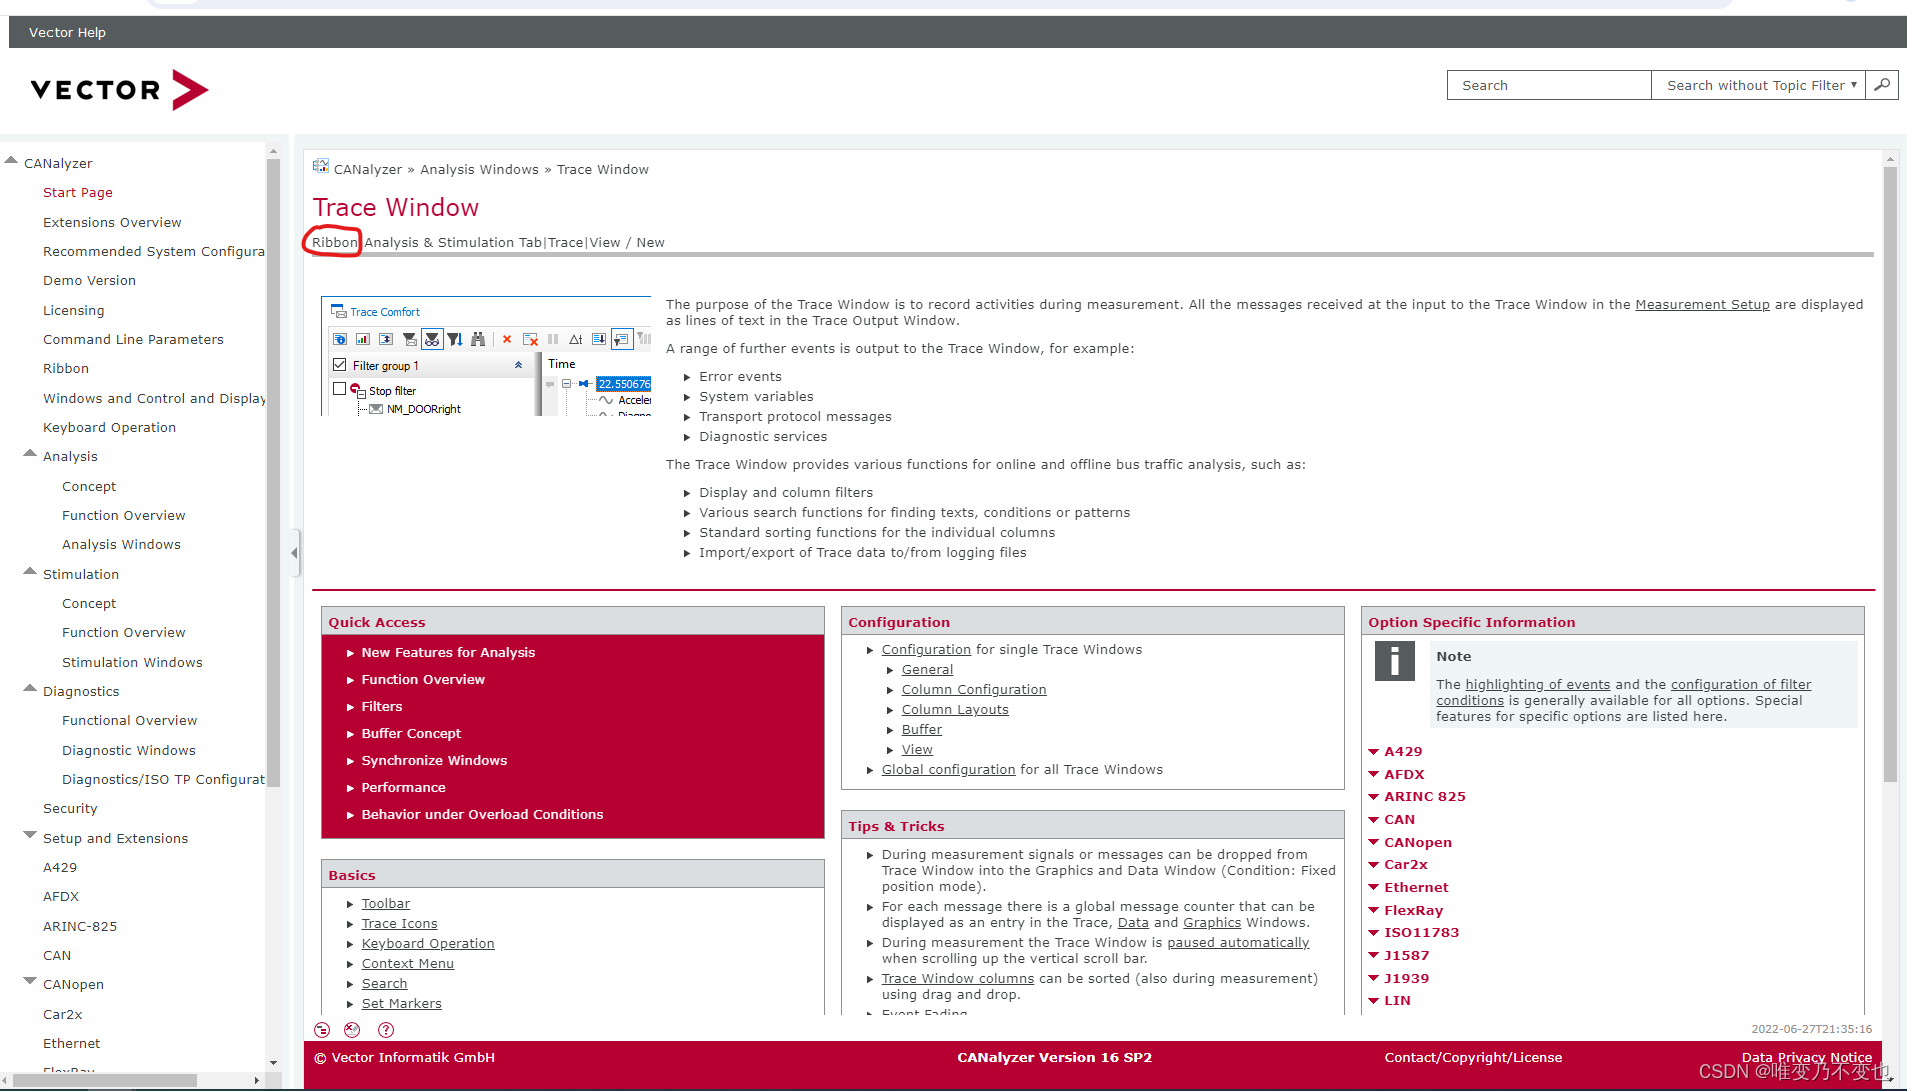Viewport: 1907px width, 1091px height.
Task: Click the Vector logo
Action: (x=119, y=90)
